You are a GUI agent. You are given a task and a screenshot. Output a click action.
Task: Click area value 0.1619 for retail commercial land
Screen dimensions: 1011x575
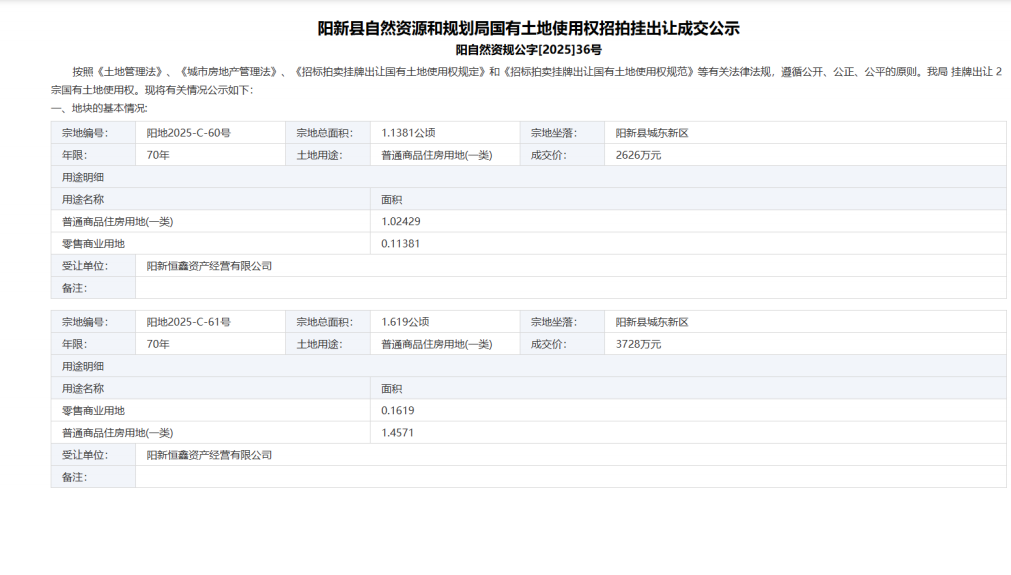tap(398, 410)
